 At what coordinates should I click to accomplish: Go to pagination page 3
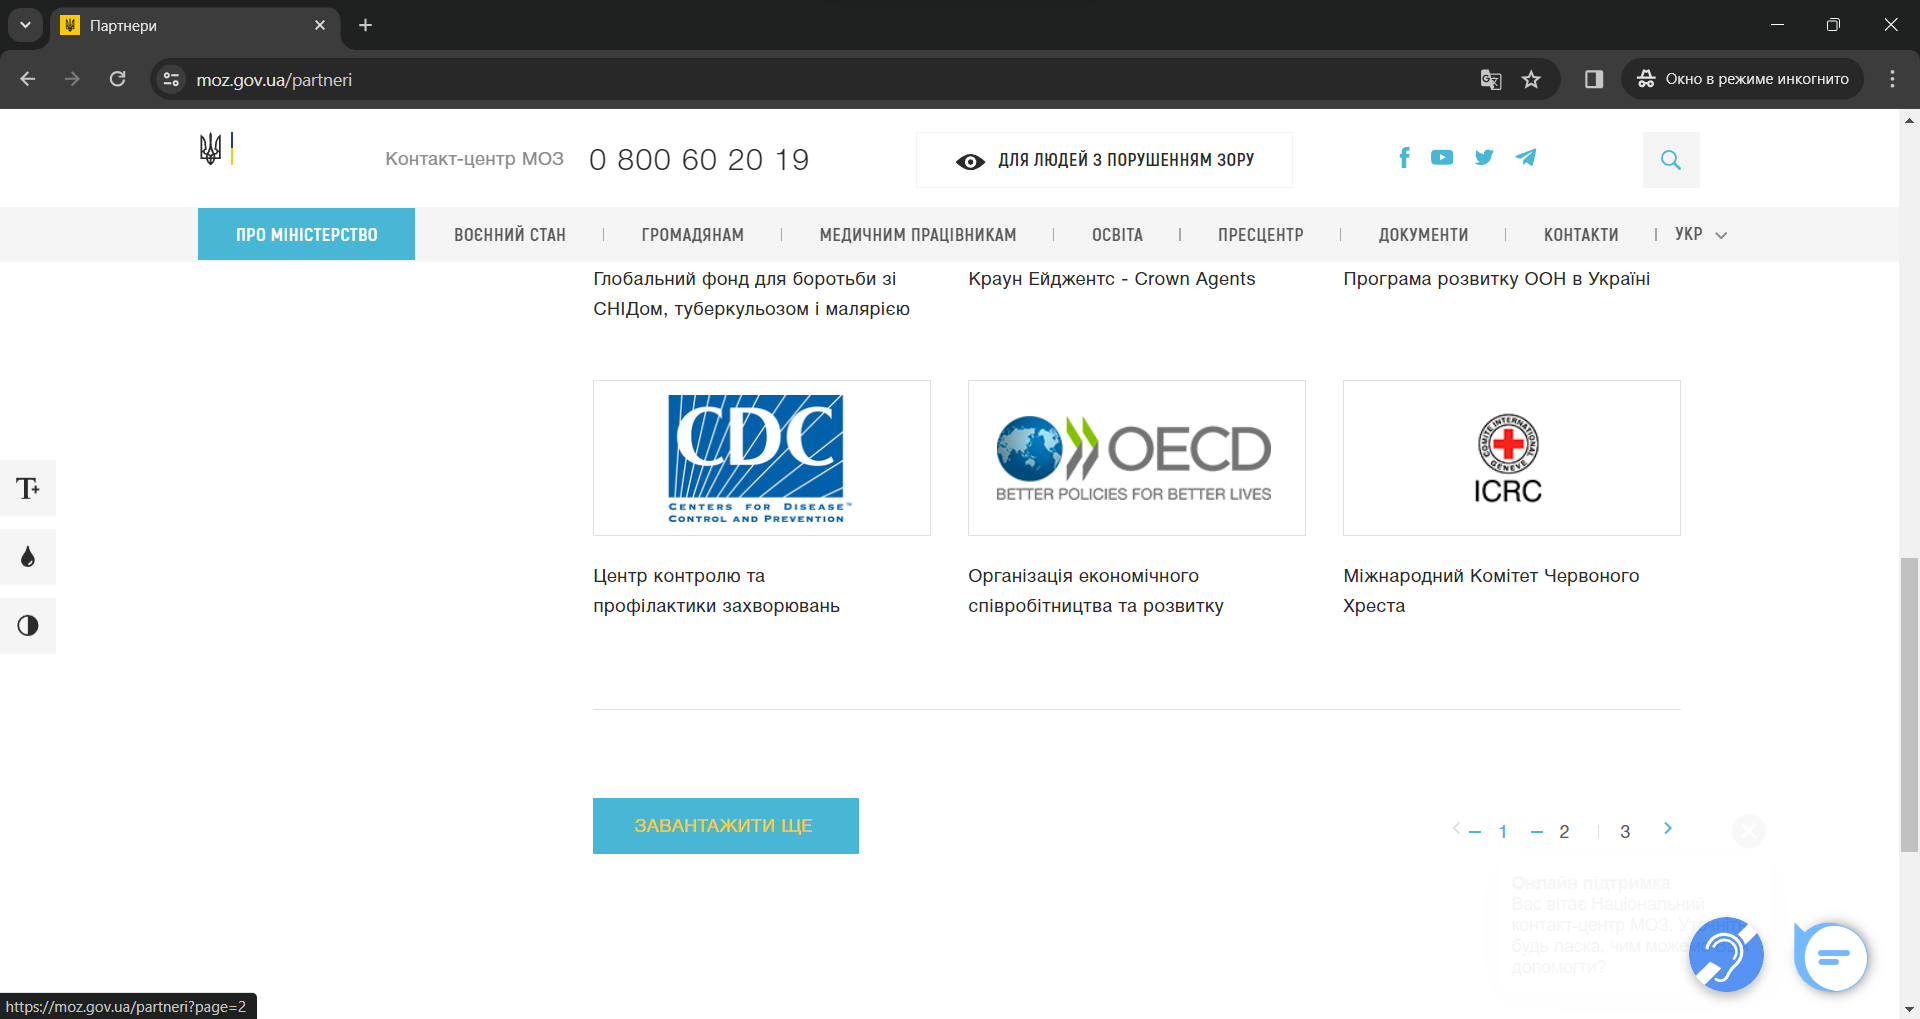click(1625, 832)
